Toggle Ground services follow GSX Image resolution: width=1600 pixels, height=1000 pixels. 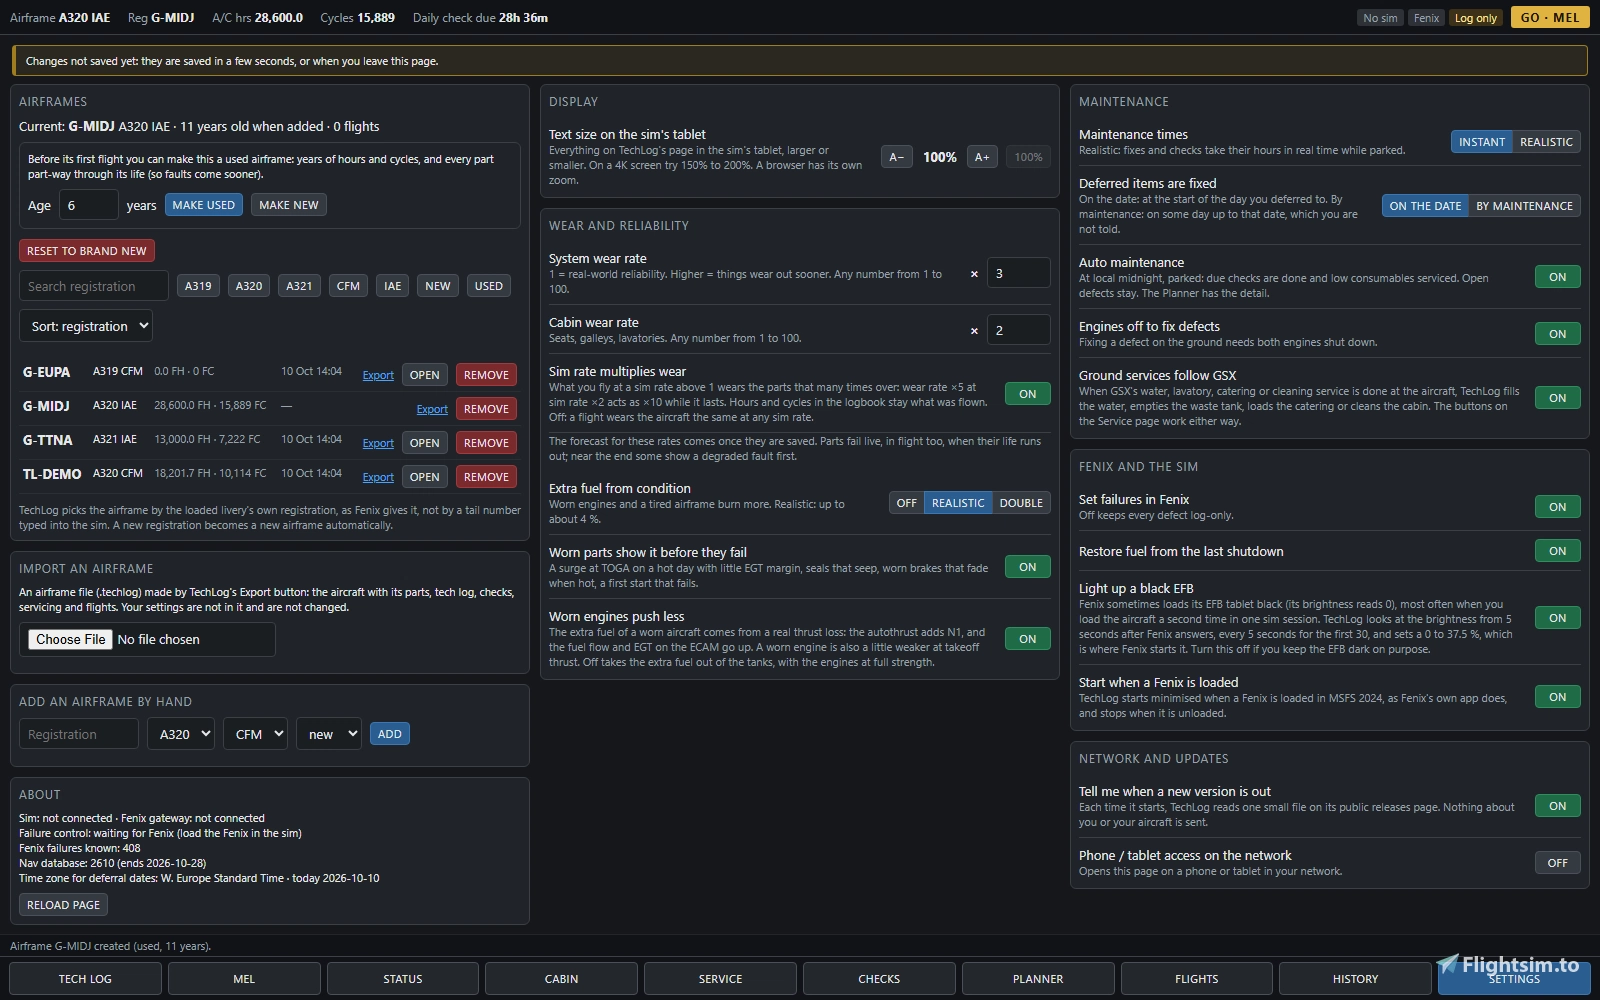tap(1557, 398)
